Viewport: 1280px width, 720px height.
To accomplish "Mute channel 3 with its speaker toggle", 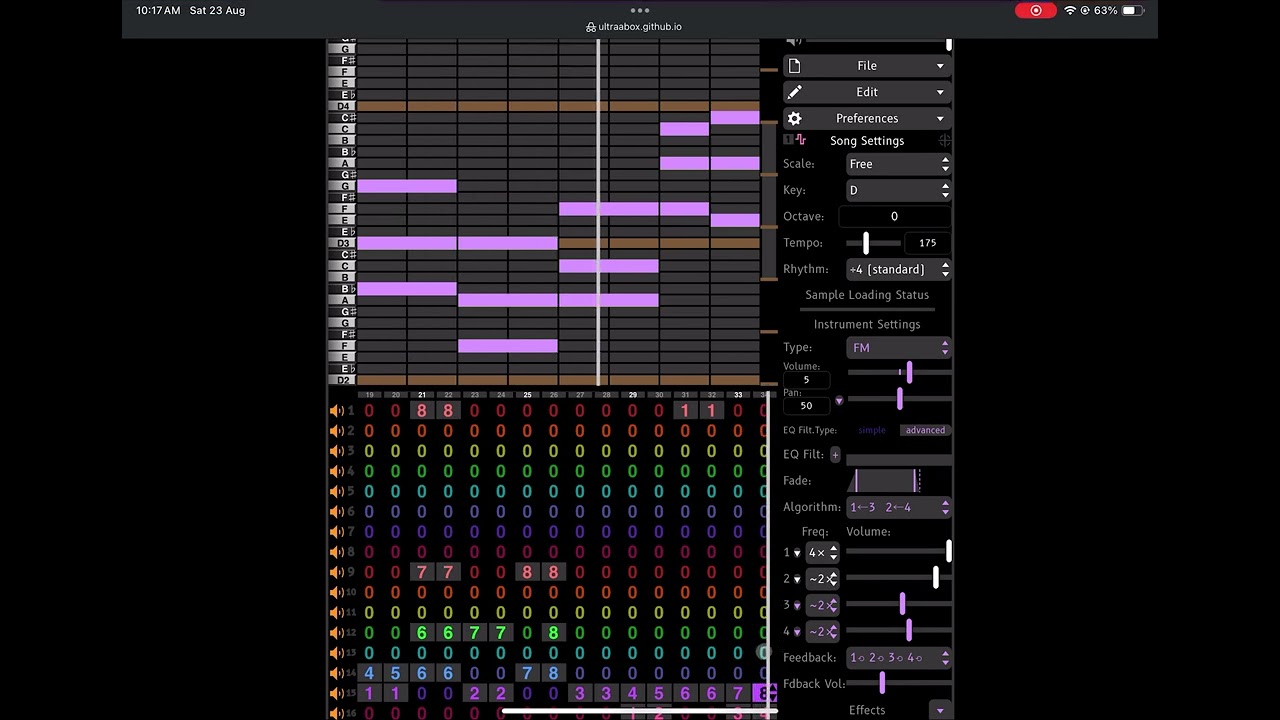I will (336, 451).
